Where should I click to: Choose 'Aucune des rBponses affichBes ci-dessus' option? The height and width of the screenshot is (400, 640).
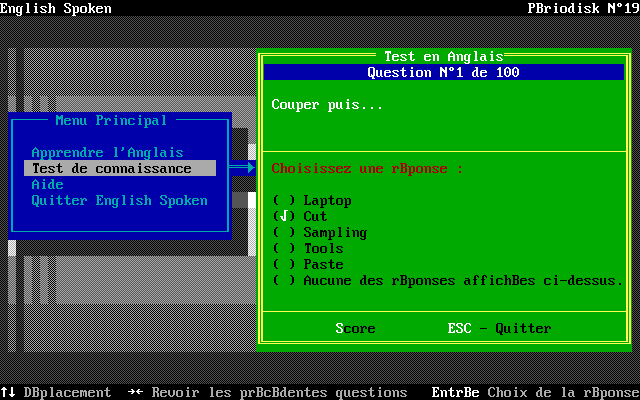coord(448,280)
